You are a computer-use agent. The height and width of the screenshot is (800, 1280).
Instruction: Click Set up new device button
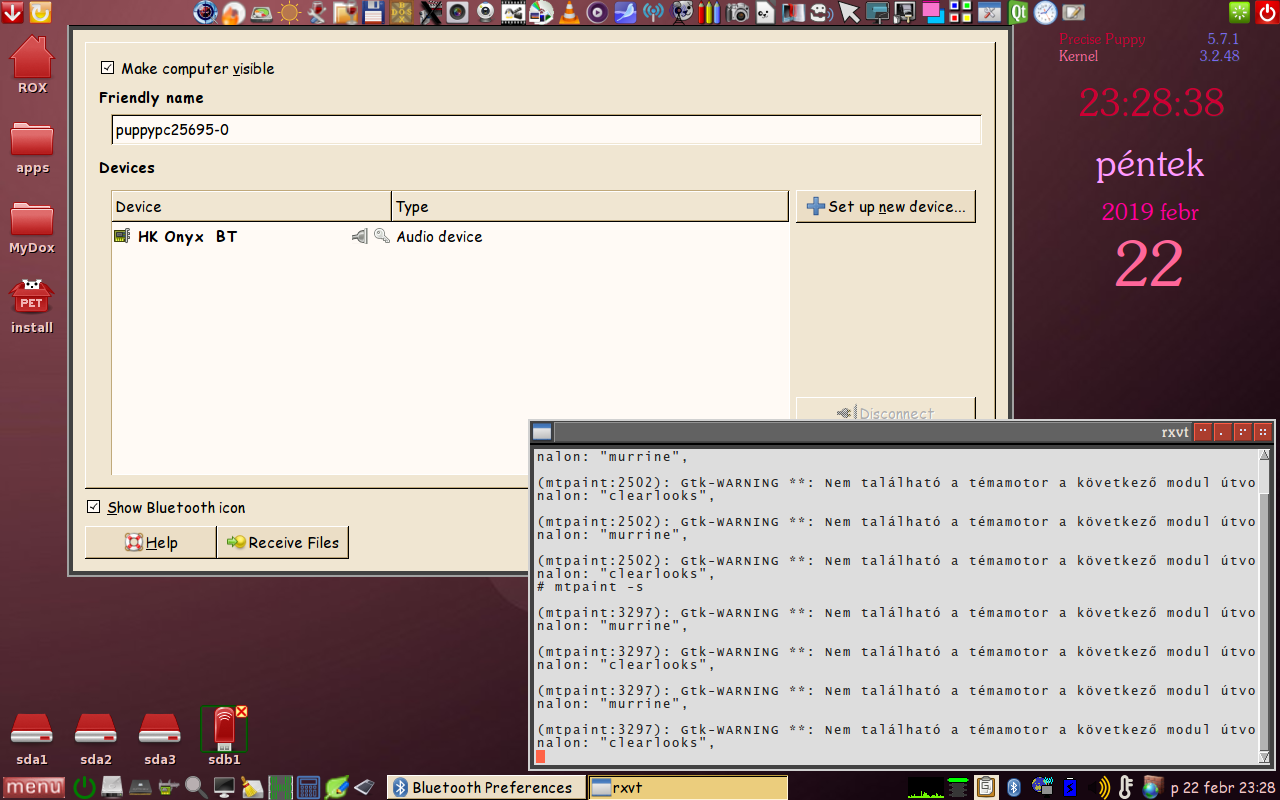point(886,207)
